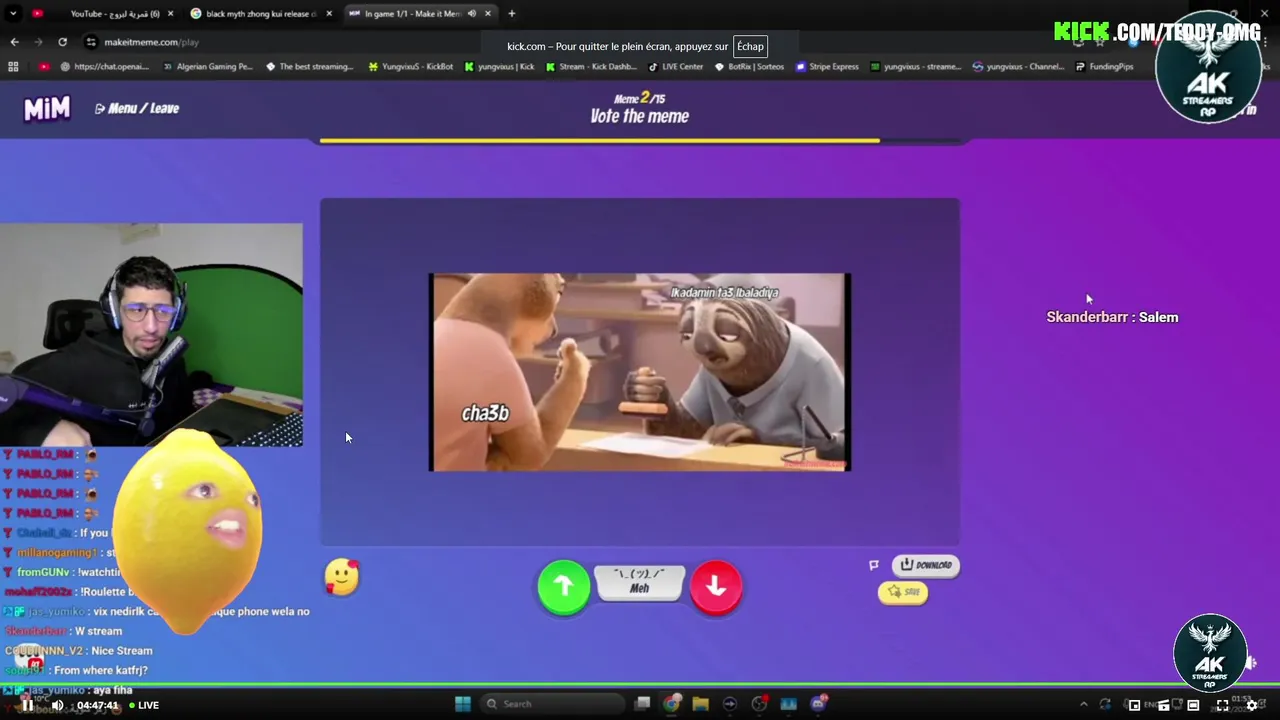Open Stream - Kick Dashboard bookmark
Screen dimensions: 1280x720
click(x=591, y=67)
